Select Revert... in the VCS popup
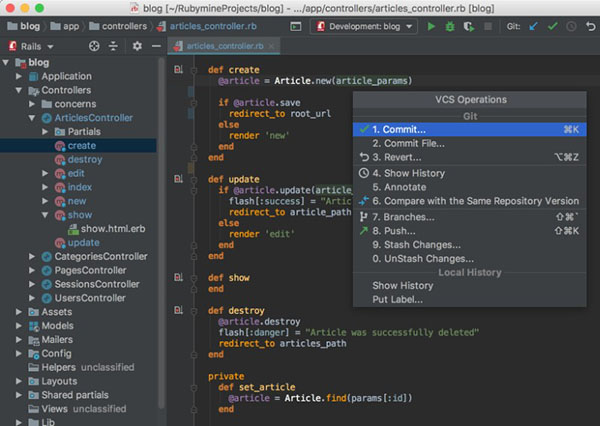The width and height of the screenshot is (600, 426). [x=470, y=157]
